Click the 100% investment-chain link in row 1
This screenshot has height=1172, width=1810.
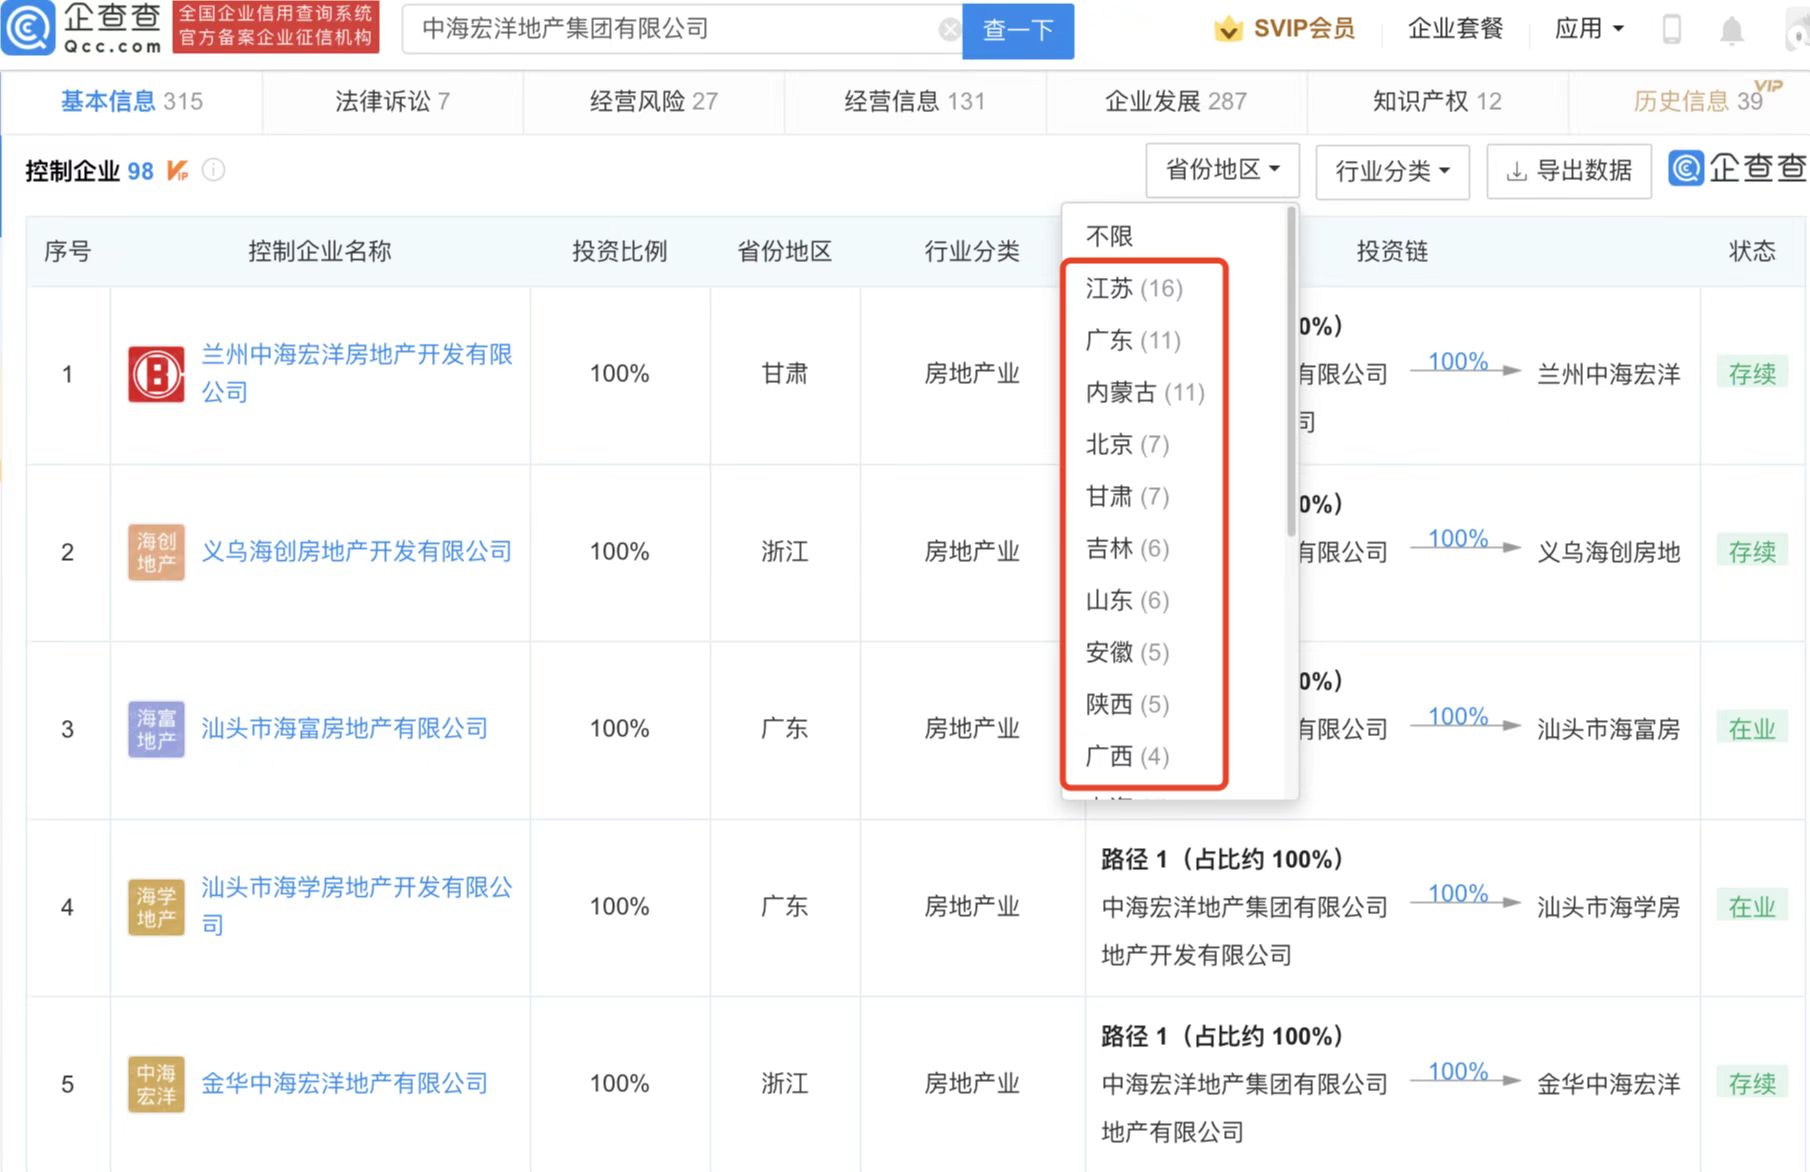[x=1458, y=361]
